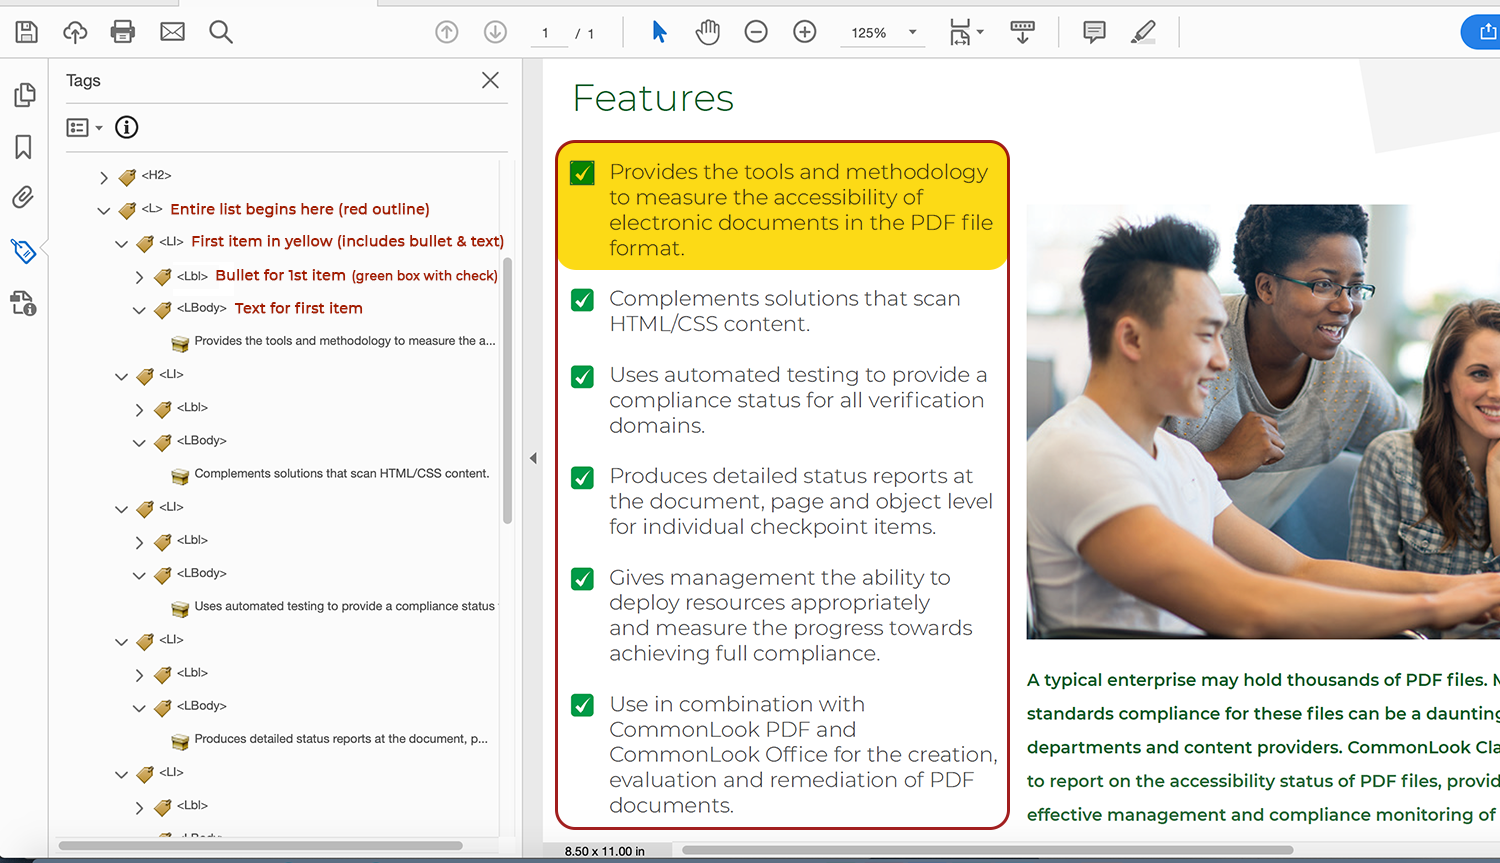Choose the Hand pan tool
The width and height of the screenshot is (1500, 863).
point(708,32)
